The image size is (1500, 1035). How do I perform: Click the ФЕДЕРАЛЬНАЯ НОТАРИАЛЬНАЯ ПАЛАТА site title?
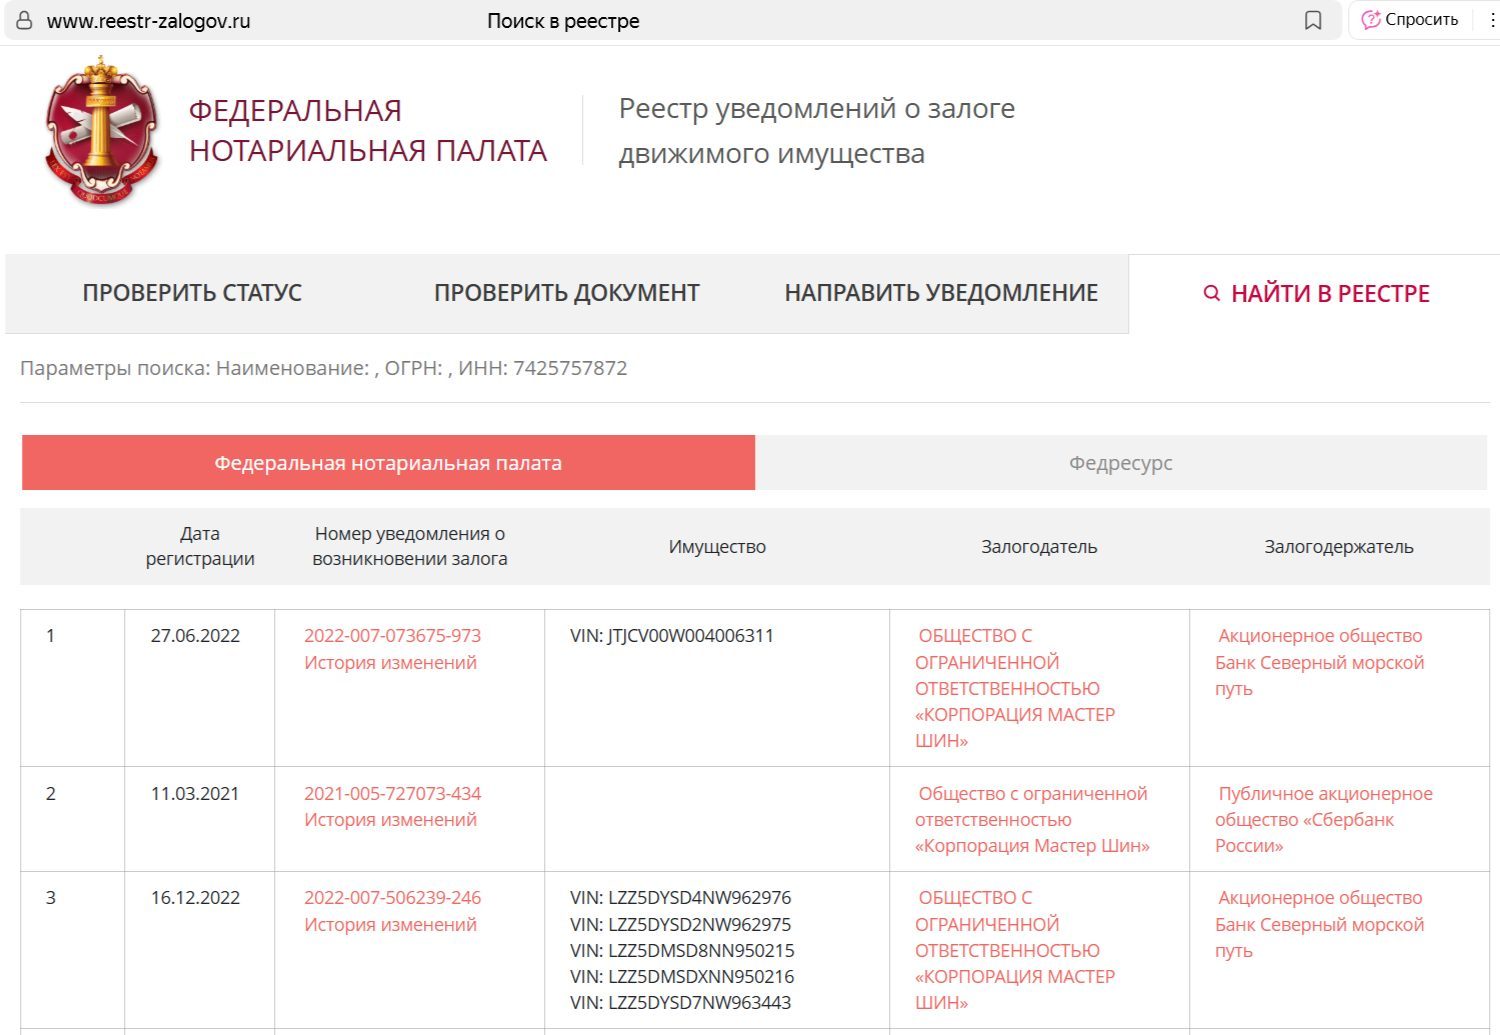(x=368, y=131)
